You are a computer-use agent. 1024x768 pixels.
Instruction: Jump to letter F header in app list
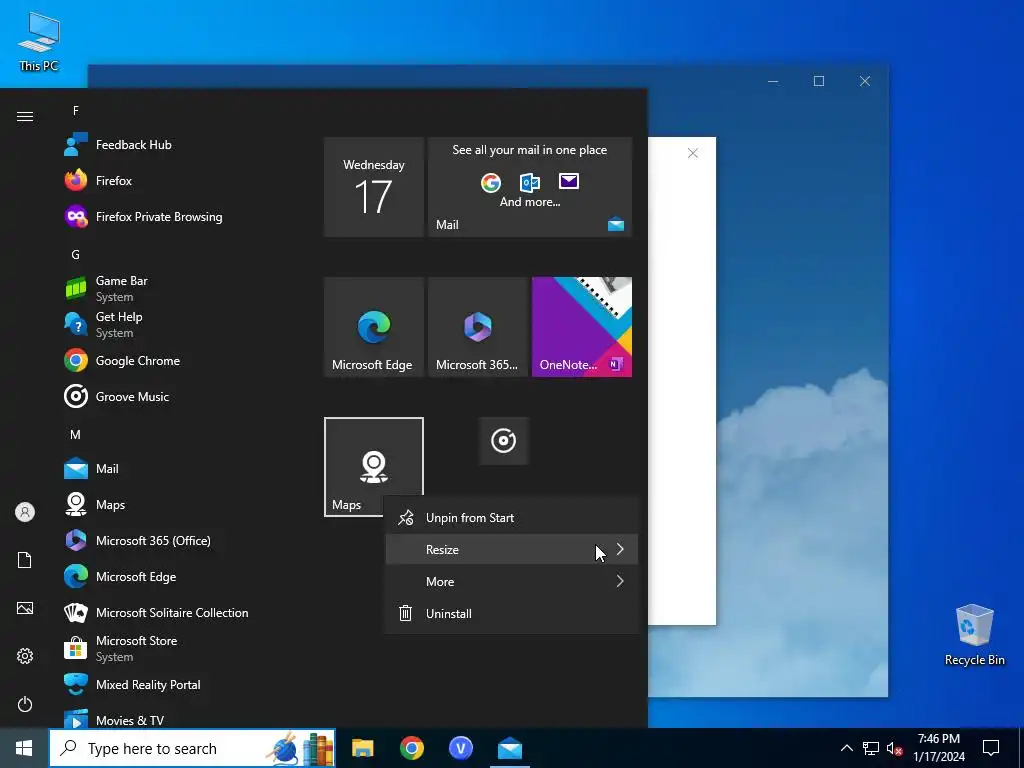coord(76,110)
